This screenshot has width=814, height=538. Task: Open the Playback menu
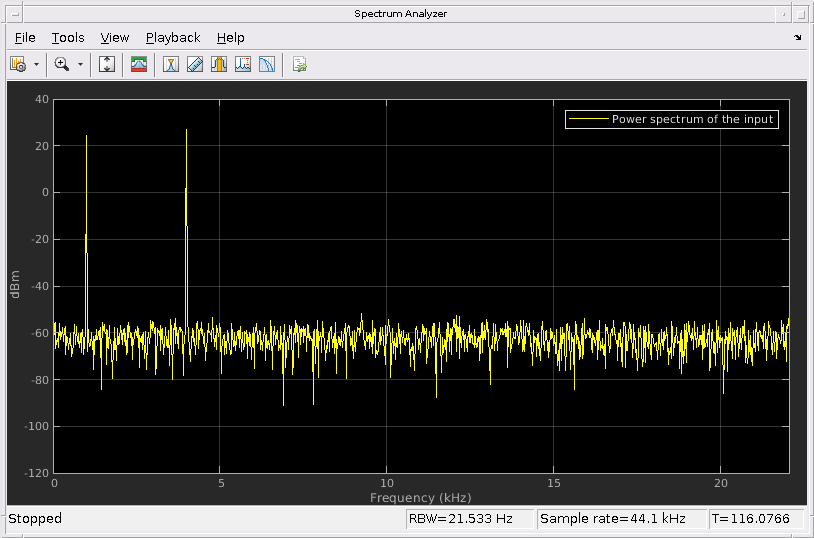173,38
